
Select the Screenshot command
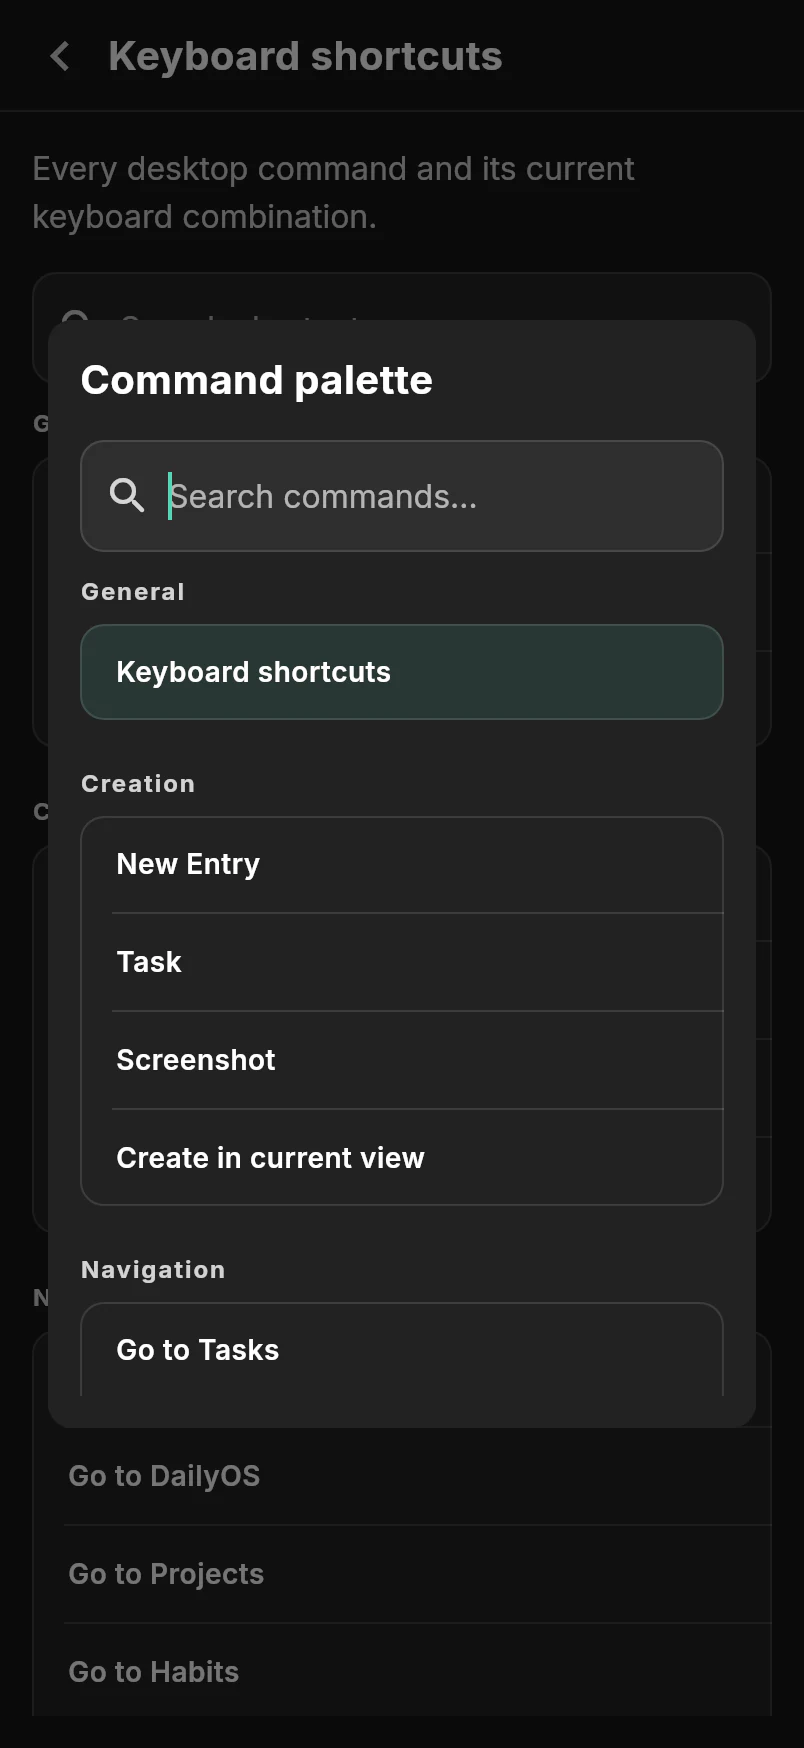click(402, 1060)
